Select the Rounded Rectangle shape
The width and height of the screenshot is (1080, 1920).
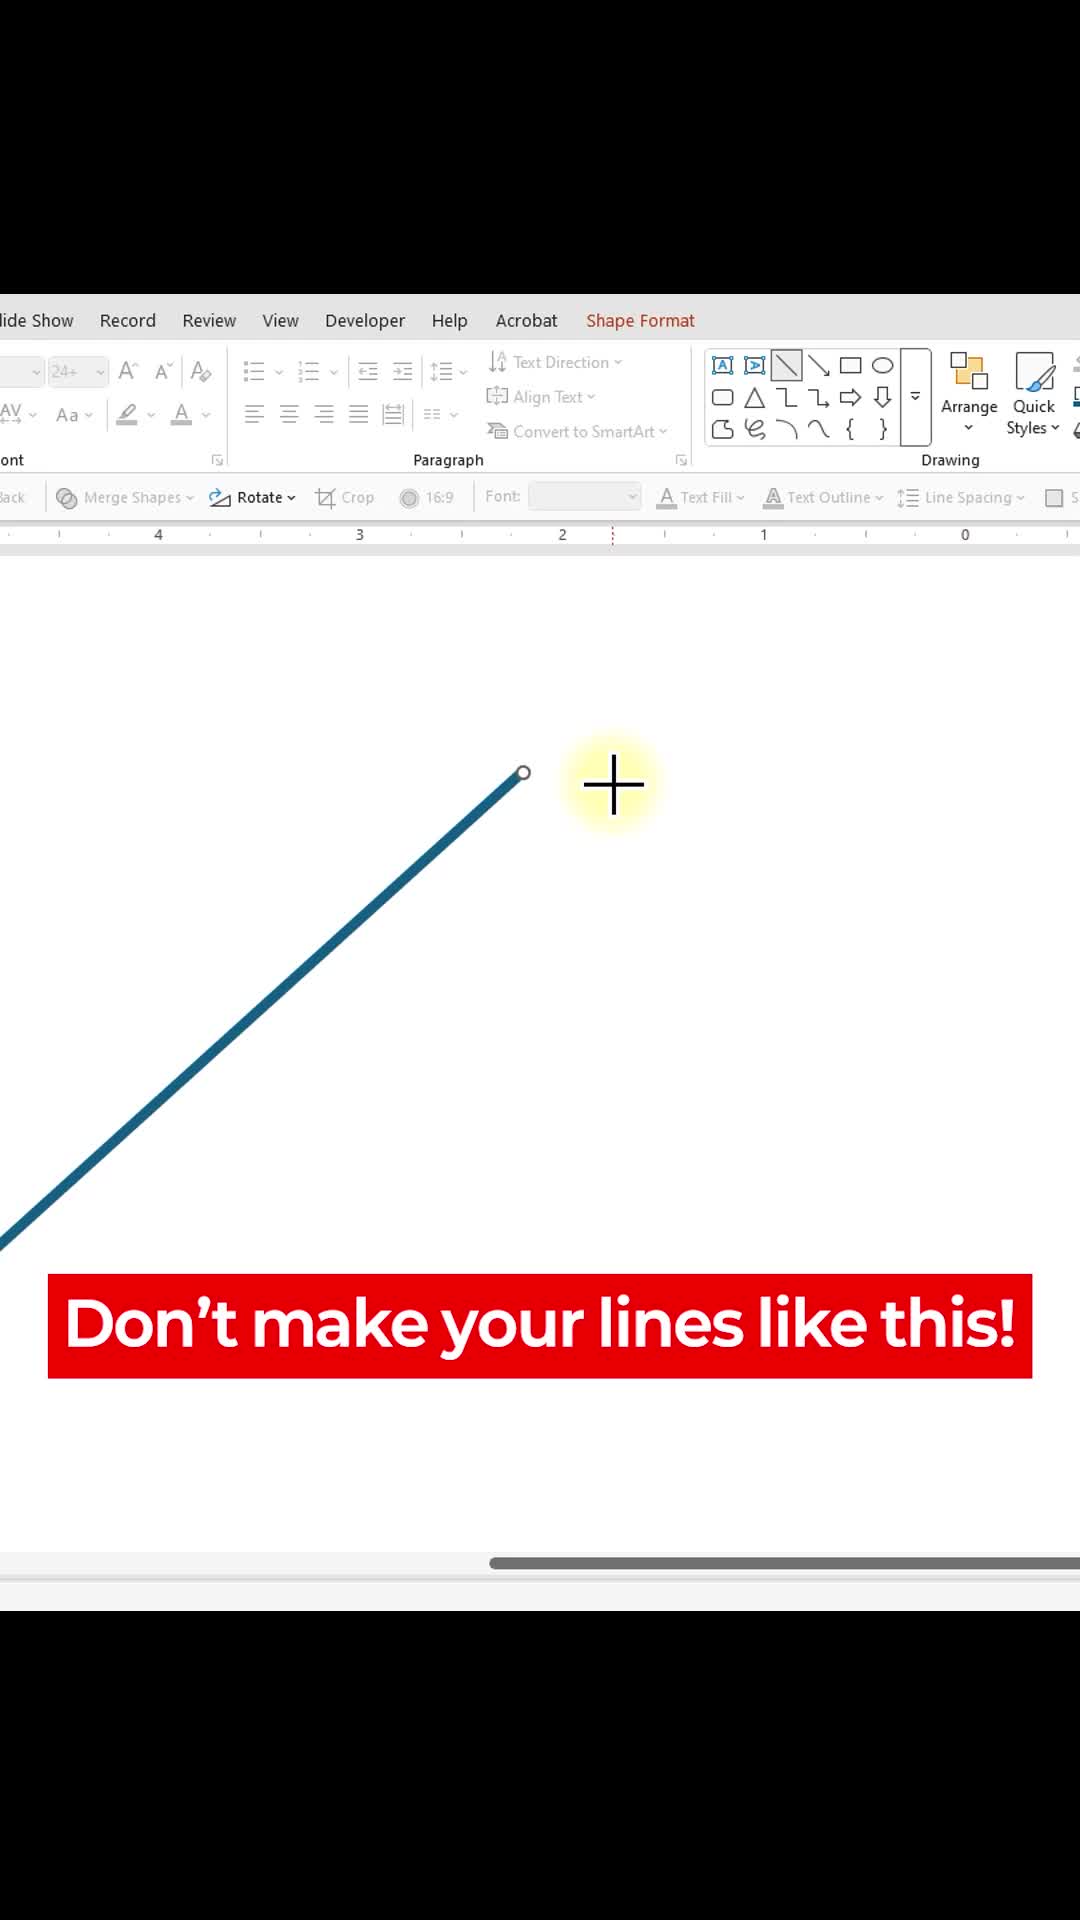tap(722, 398)
